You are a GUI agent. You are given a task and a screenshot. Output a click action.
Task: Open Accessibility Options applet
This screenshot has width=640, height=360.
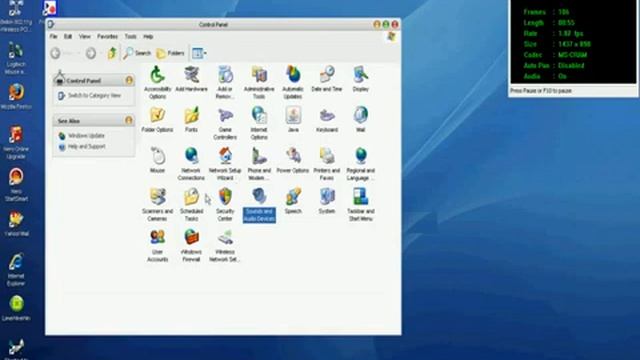pyautogui.click(x=157, y=82)
